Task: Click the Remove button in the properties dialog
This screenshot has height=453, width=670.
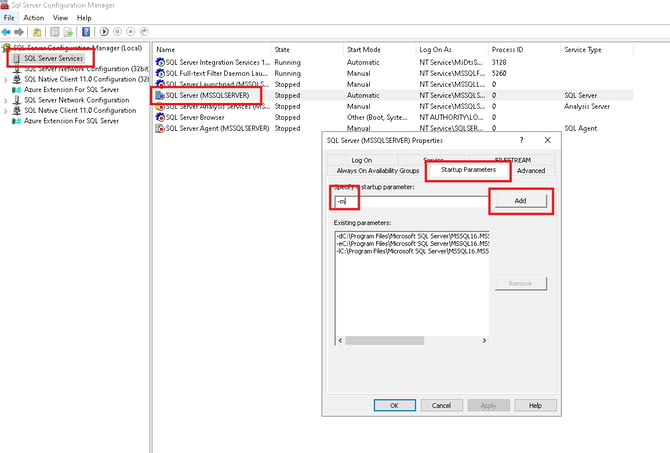Action: [520, 283]
